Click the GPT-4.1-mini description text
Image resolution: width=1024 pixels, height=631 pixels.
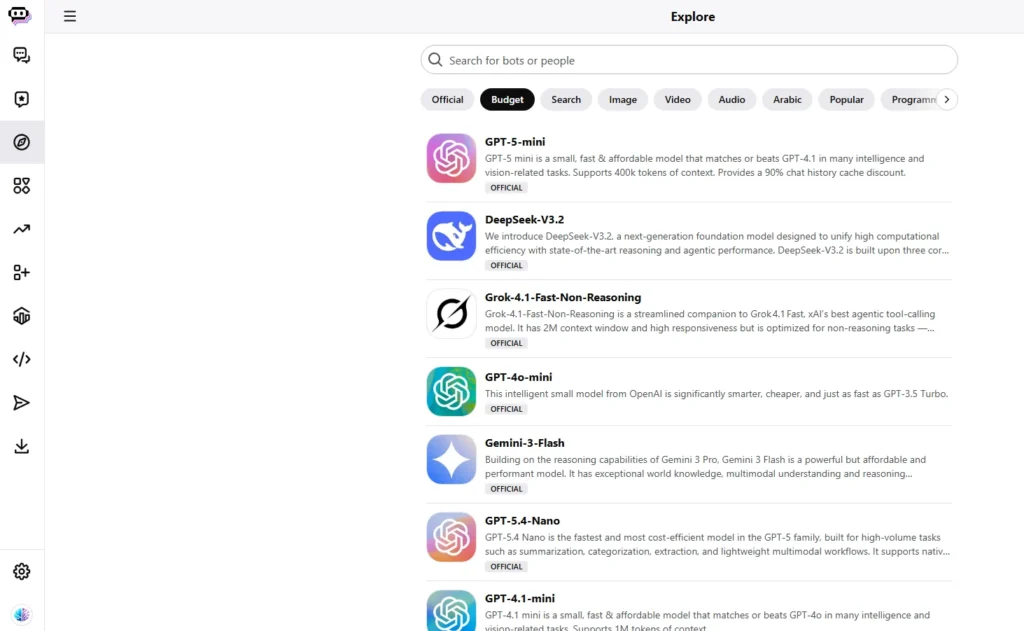(x=707, y=621)
